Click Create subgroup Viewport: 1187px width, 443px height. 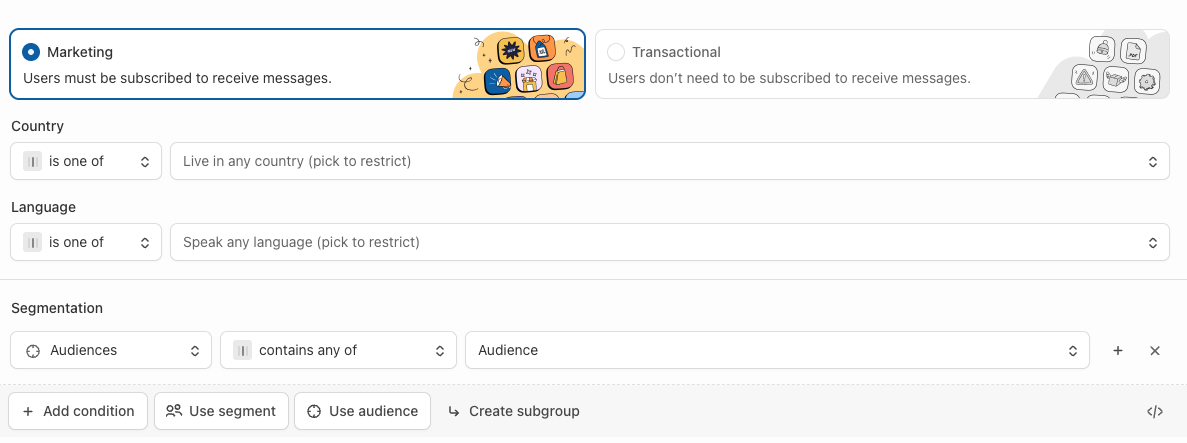tap(513, 411)
